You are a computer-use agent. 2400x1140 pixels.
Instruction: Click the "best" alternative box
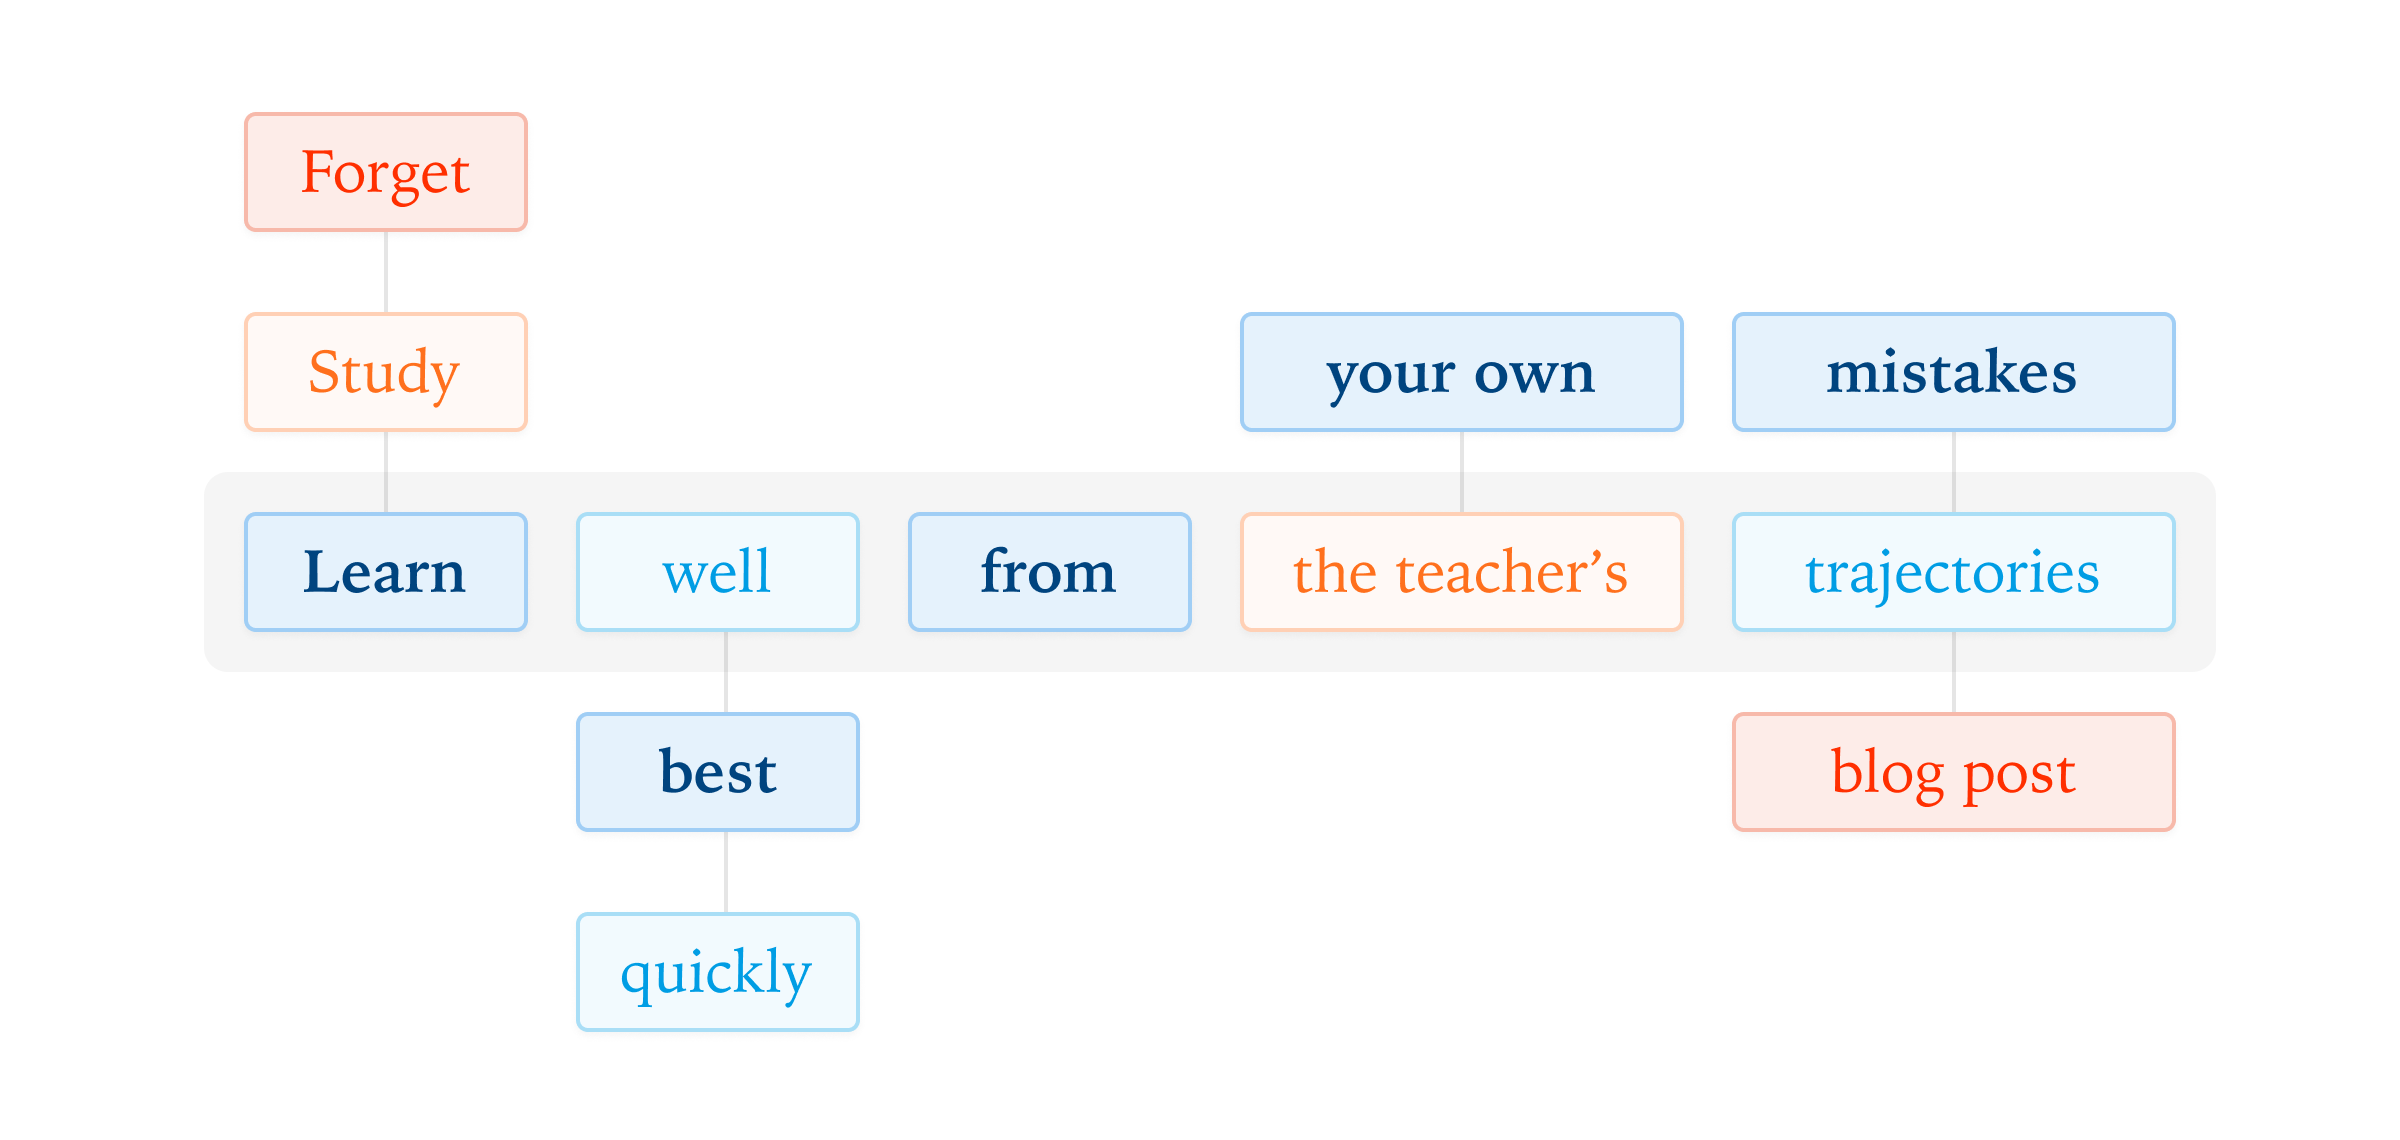click(x=718, y=772)
